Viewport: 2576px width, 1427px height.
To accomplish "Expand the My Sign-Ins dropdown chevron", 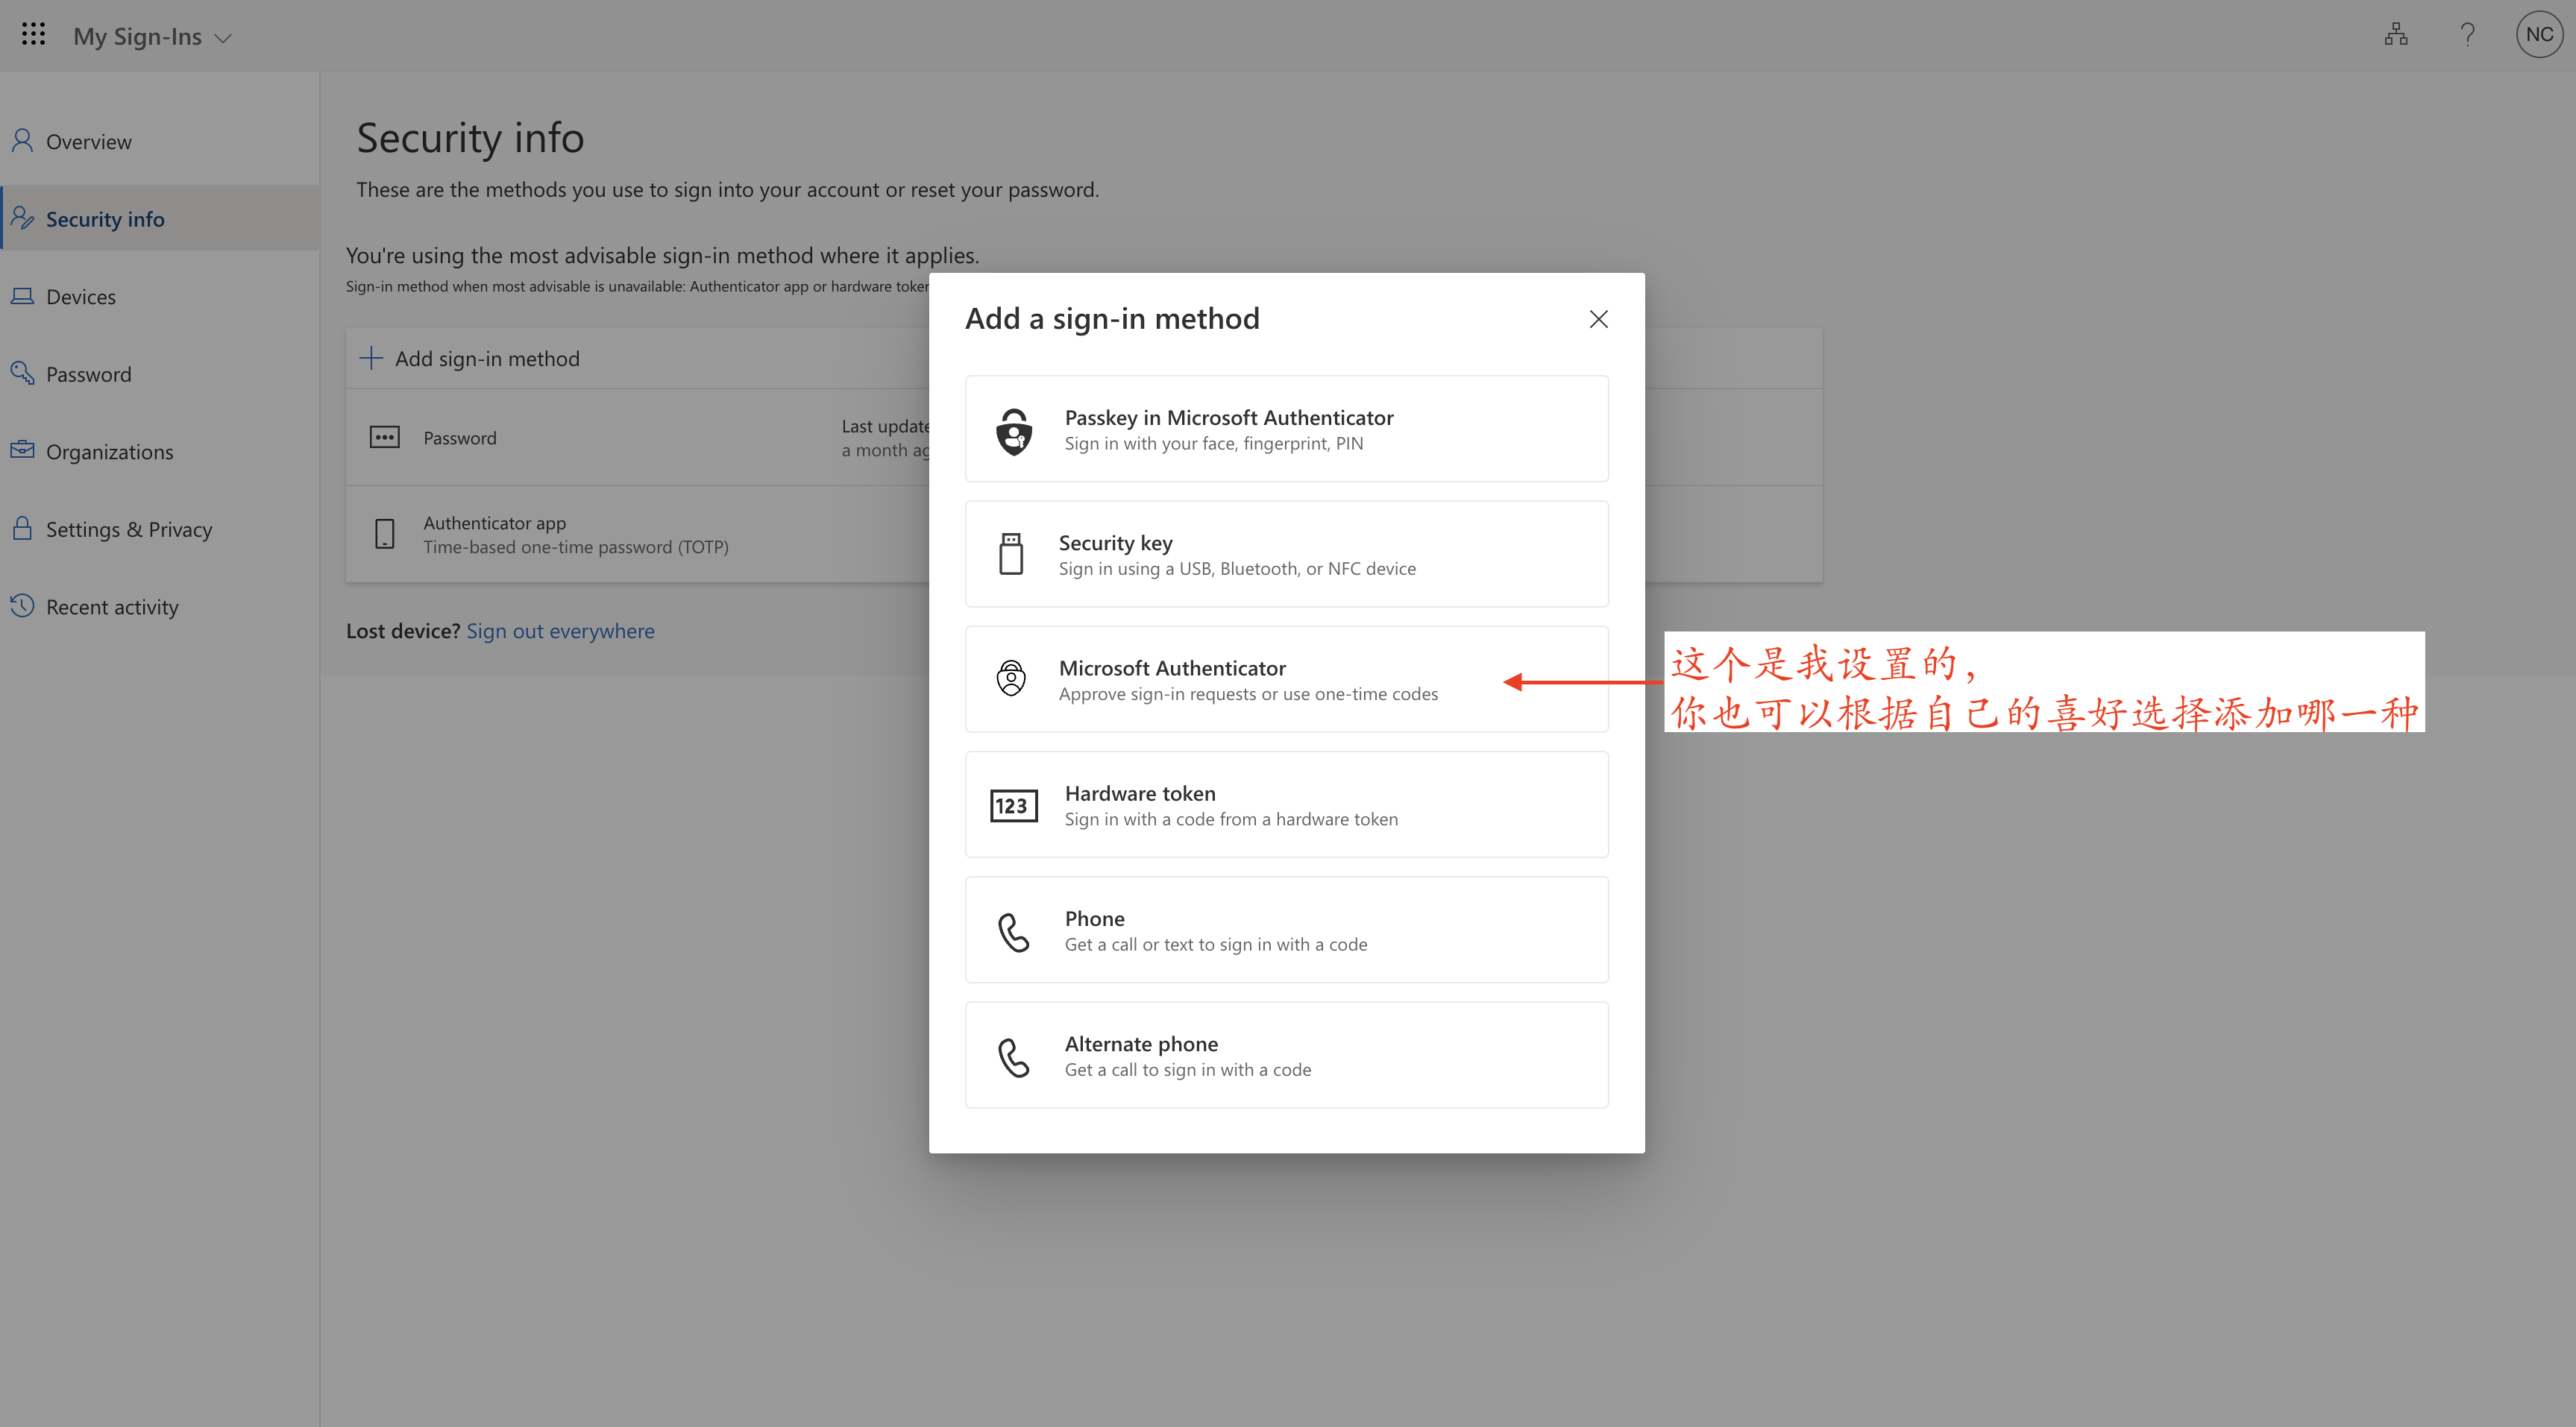I will click(223, 38).
